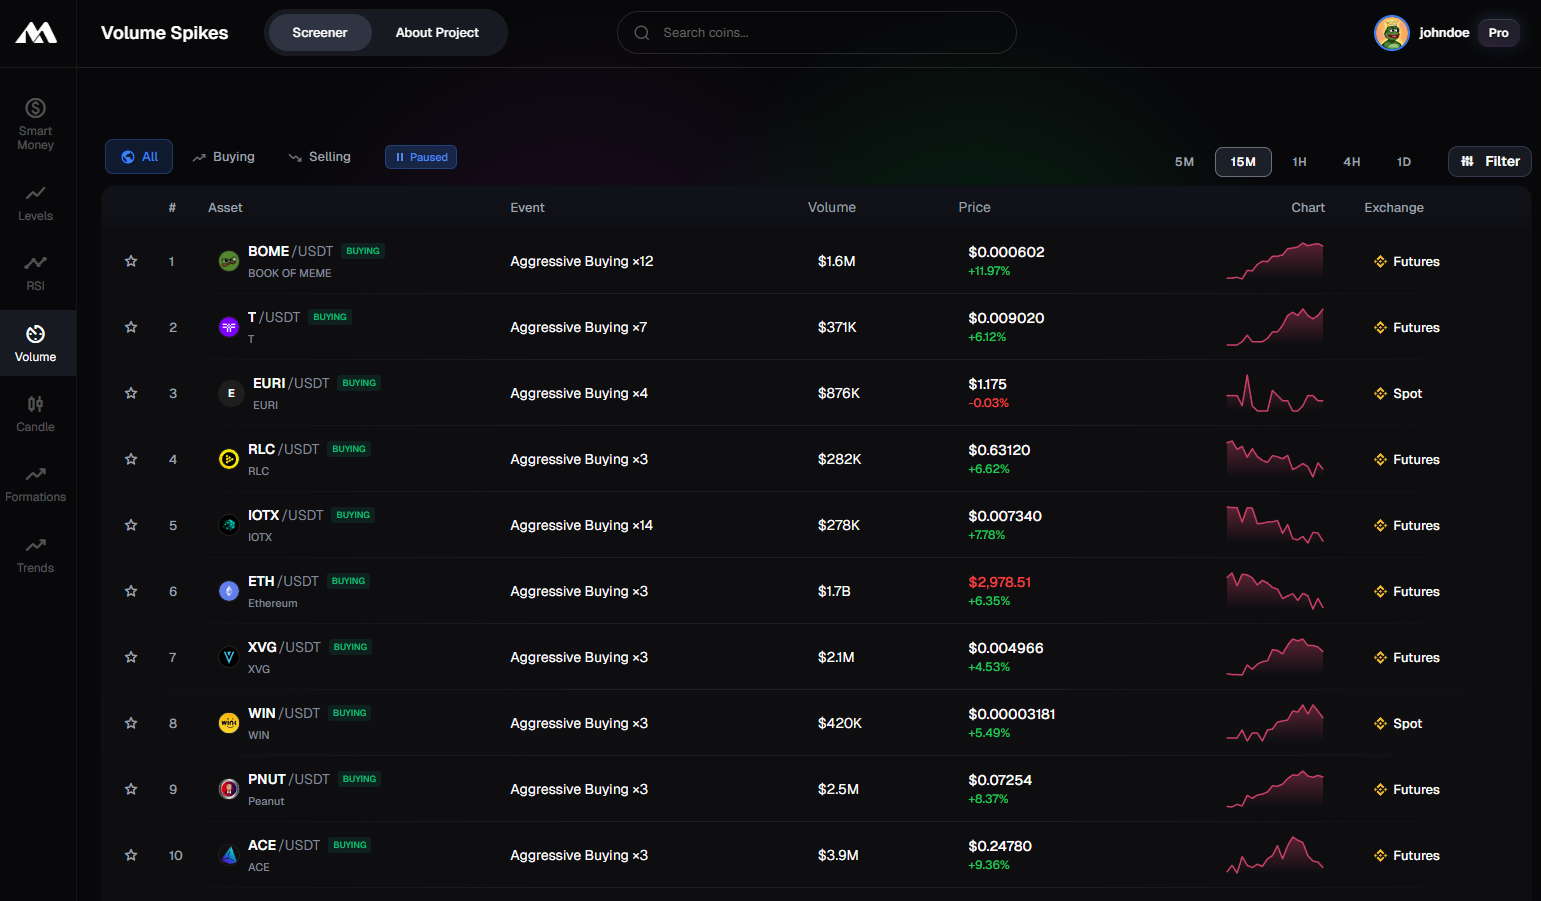Open the PNUT/USDT sparkline chart
The image size is (1541, 901).
point(1275,789)
